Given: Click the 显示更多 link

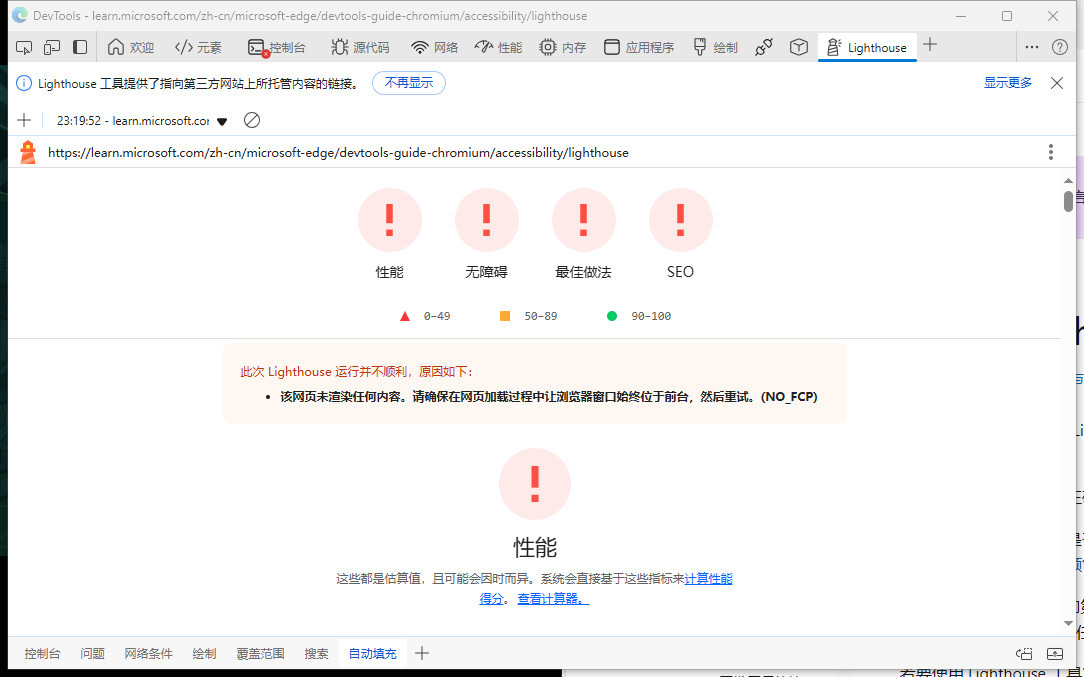Looking at the screenshot, I should coord(1008,83).
